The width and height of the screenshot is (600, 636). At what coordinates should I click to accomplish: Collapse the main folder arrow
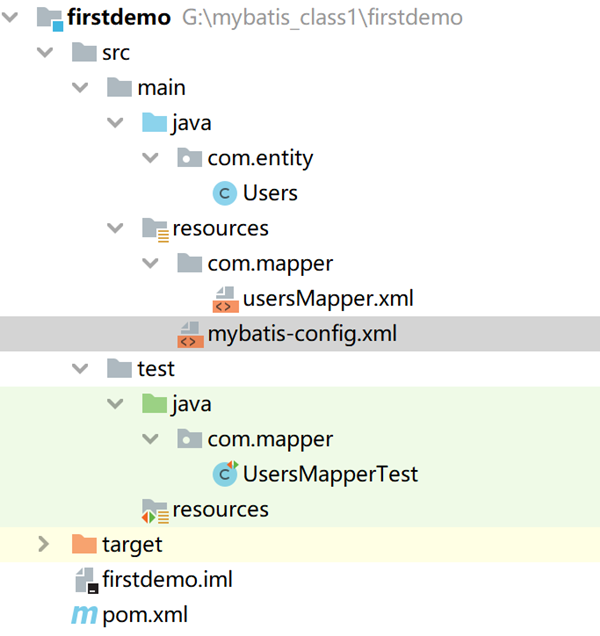(x=79, y=88)
